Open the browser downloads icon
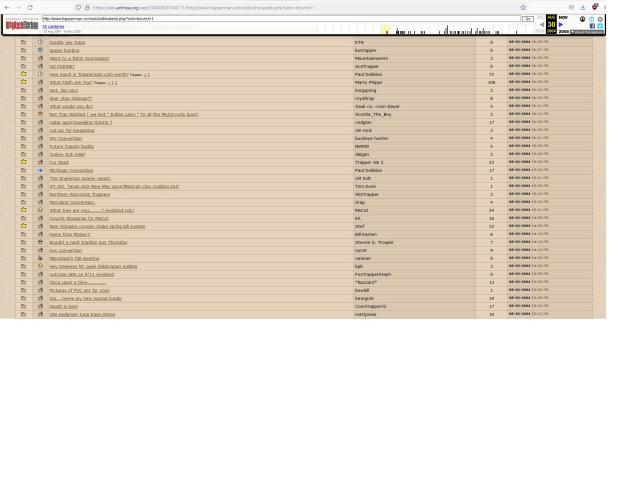The height and width of the screenshot is (480, 640). coord(583,7)
